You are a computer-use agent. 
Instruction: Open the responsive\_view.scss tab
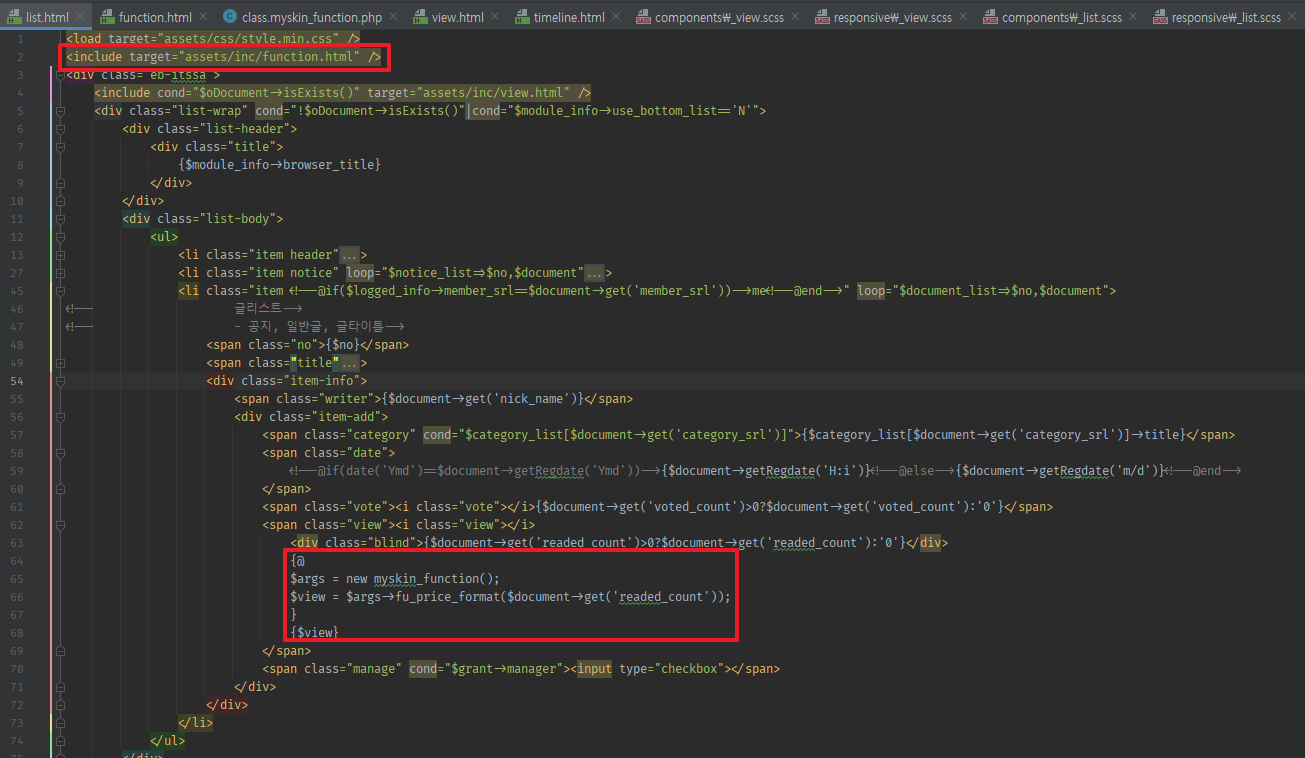coord(893,17)
